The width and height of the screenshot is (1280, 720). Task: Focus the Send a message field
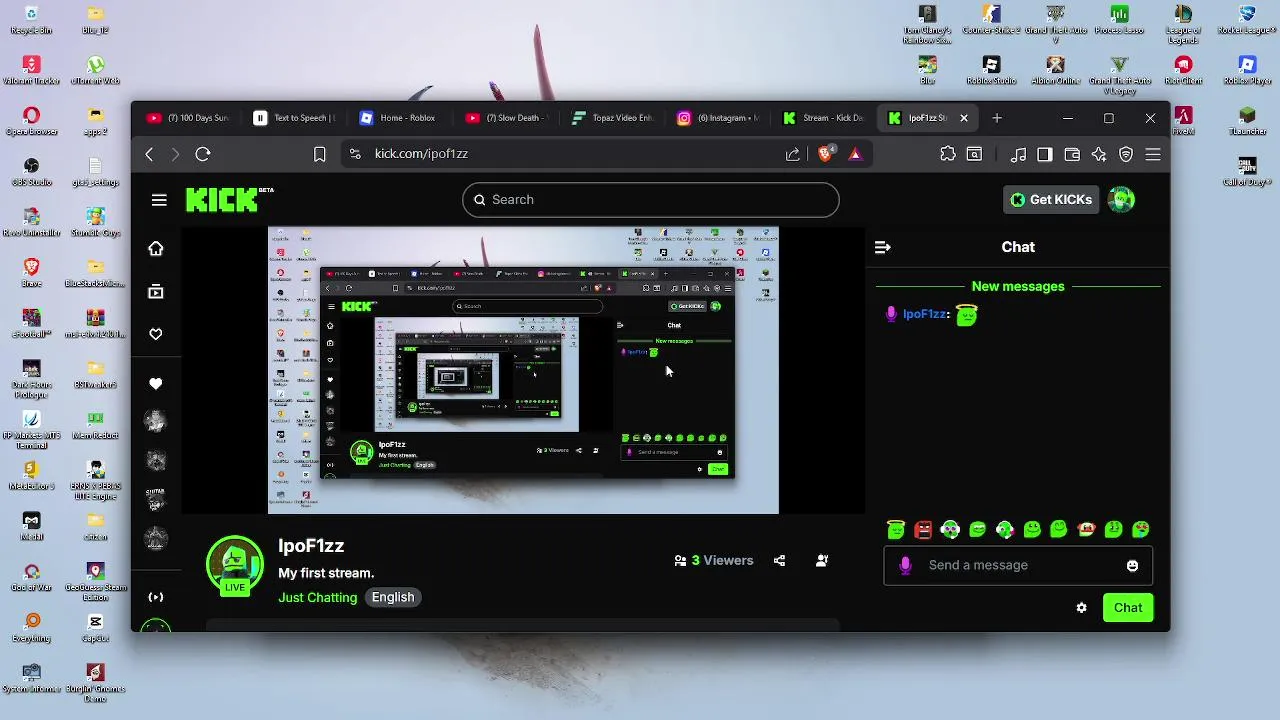[1018, 565]
